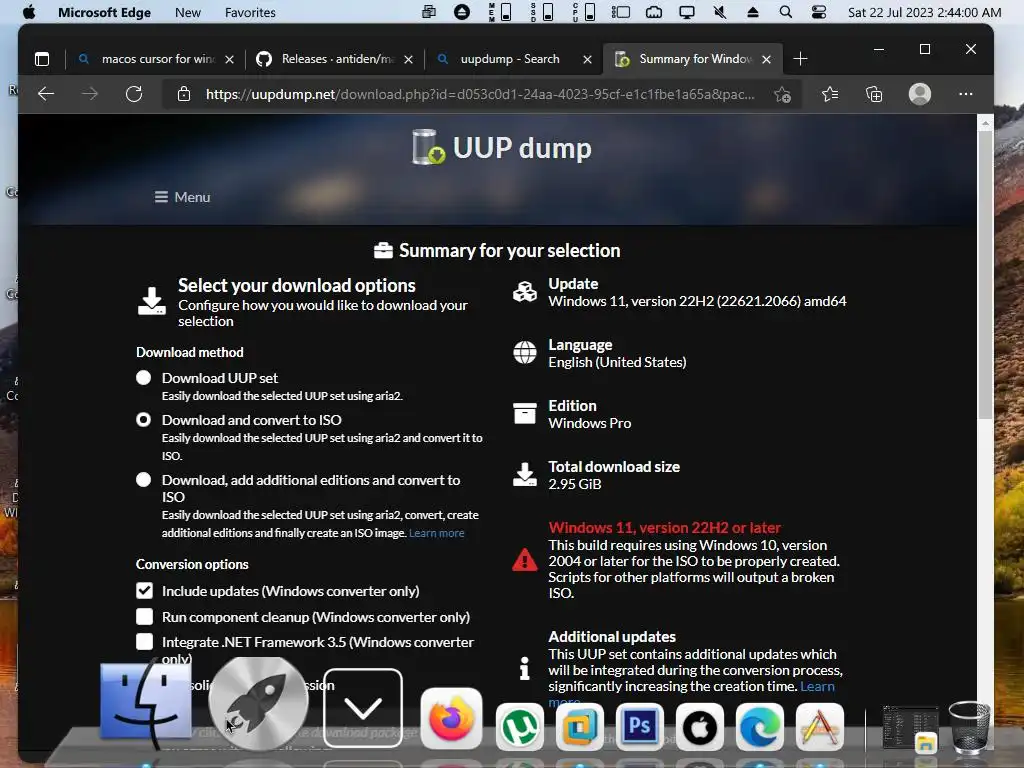Click the UUP dump logo title
The image size is (1024, 768).
(502, 148)
